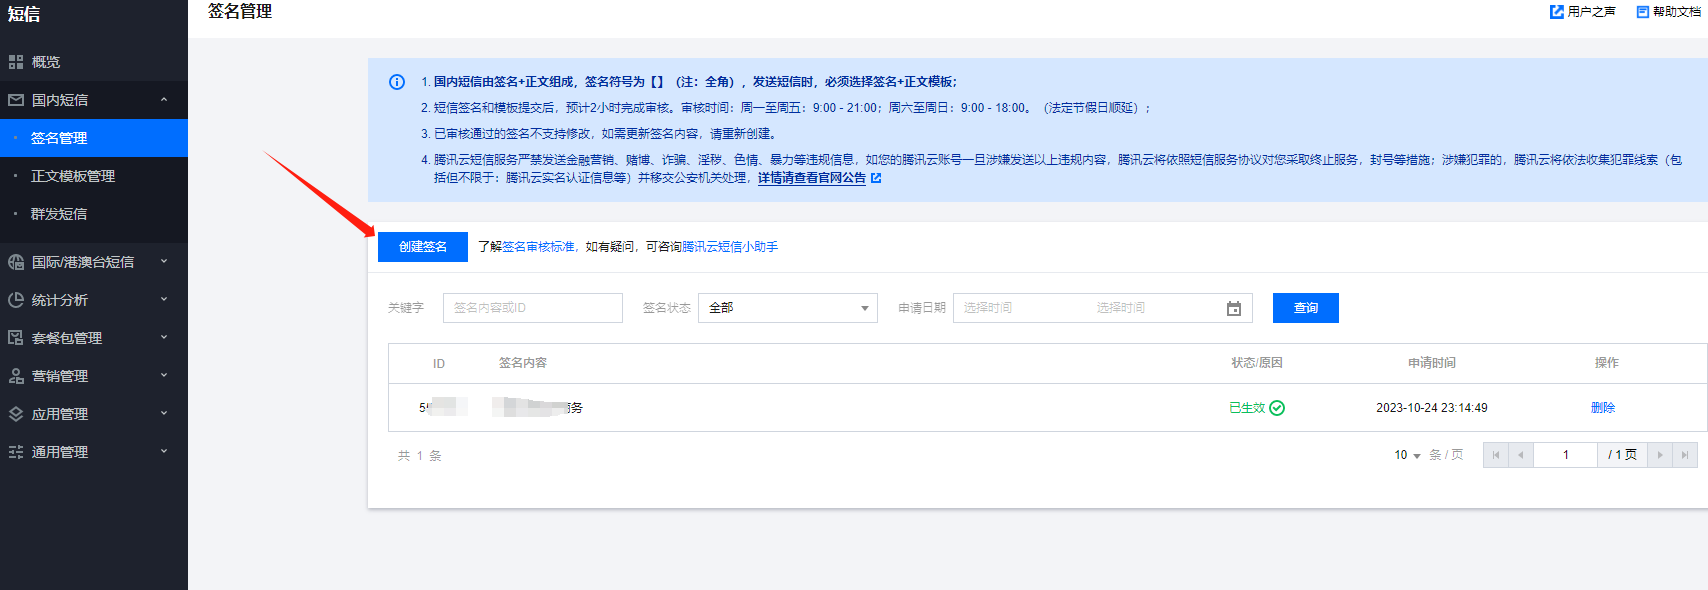This screenshot has width=1708, height=590.
Task: Click the 用户之声 edit icon
Action: (1557, 12)
